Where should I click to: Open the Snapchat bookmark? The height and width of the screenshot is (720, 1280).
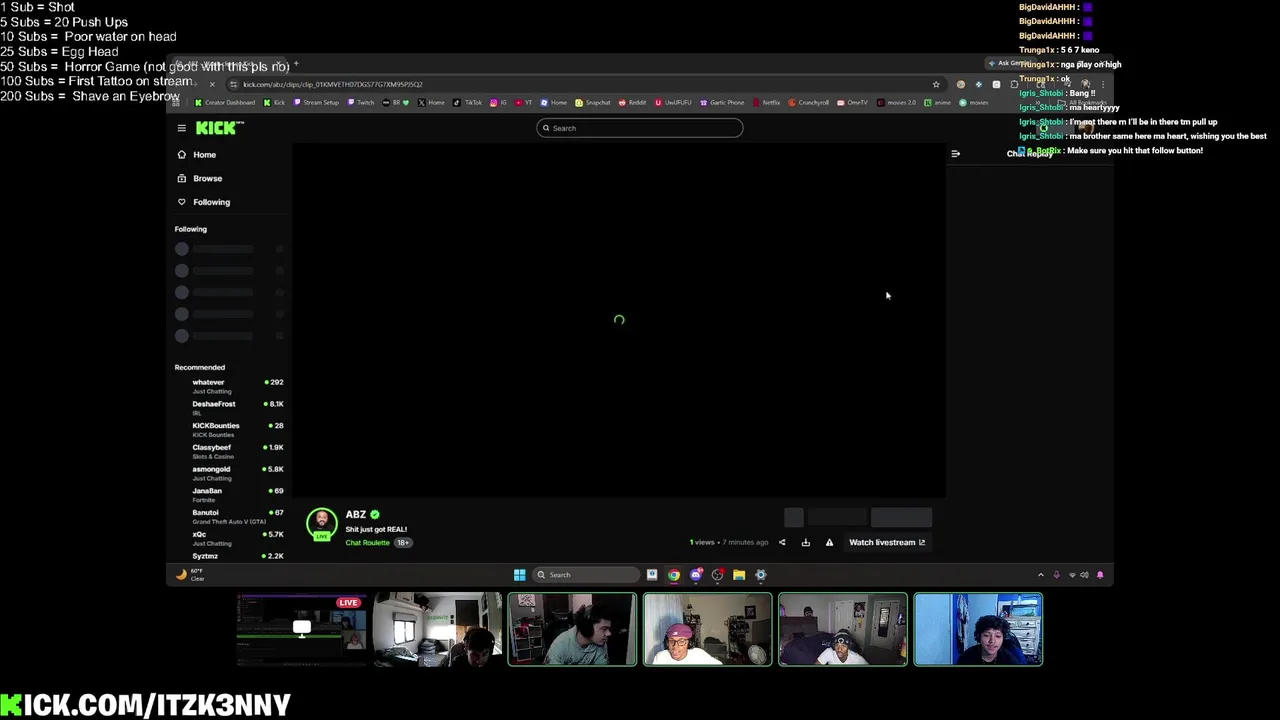tap(593, 102)
